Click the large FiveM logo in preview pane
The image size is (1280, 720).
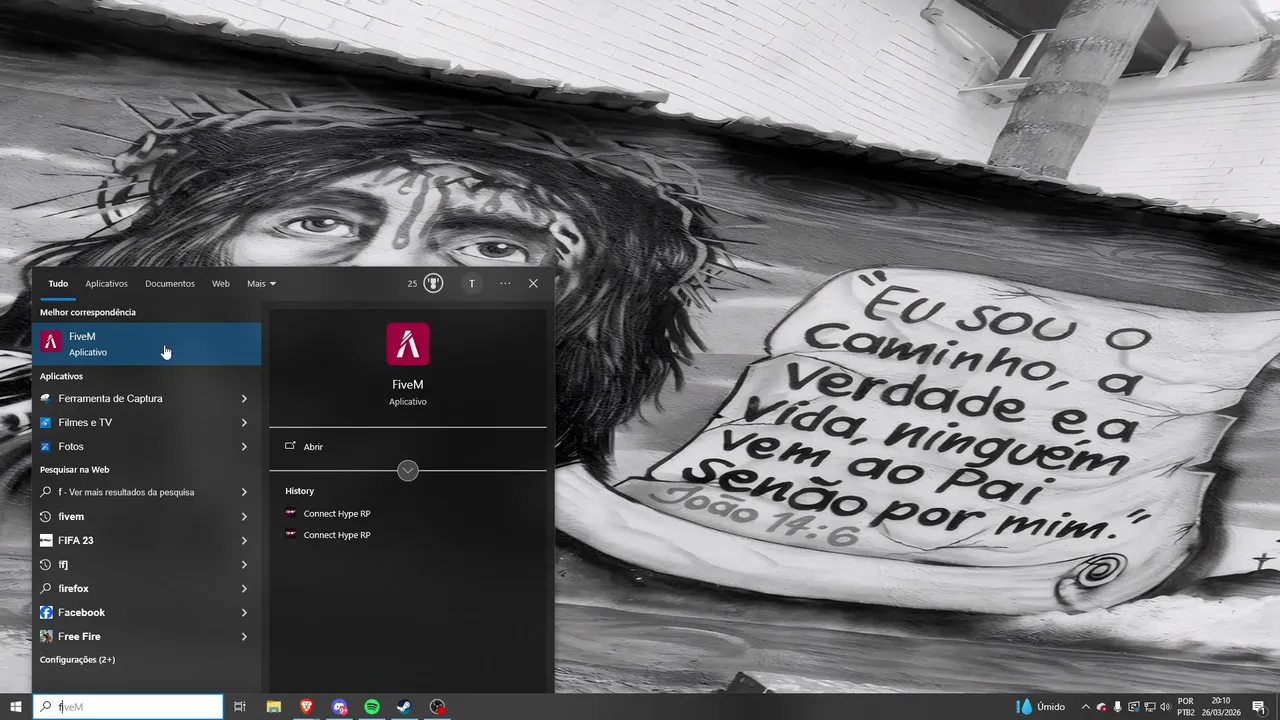408,344
